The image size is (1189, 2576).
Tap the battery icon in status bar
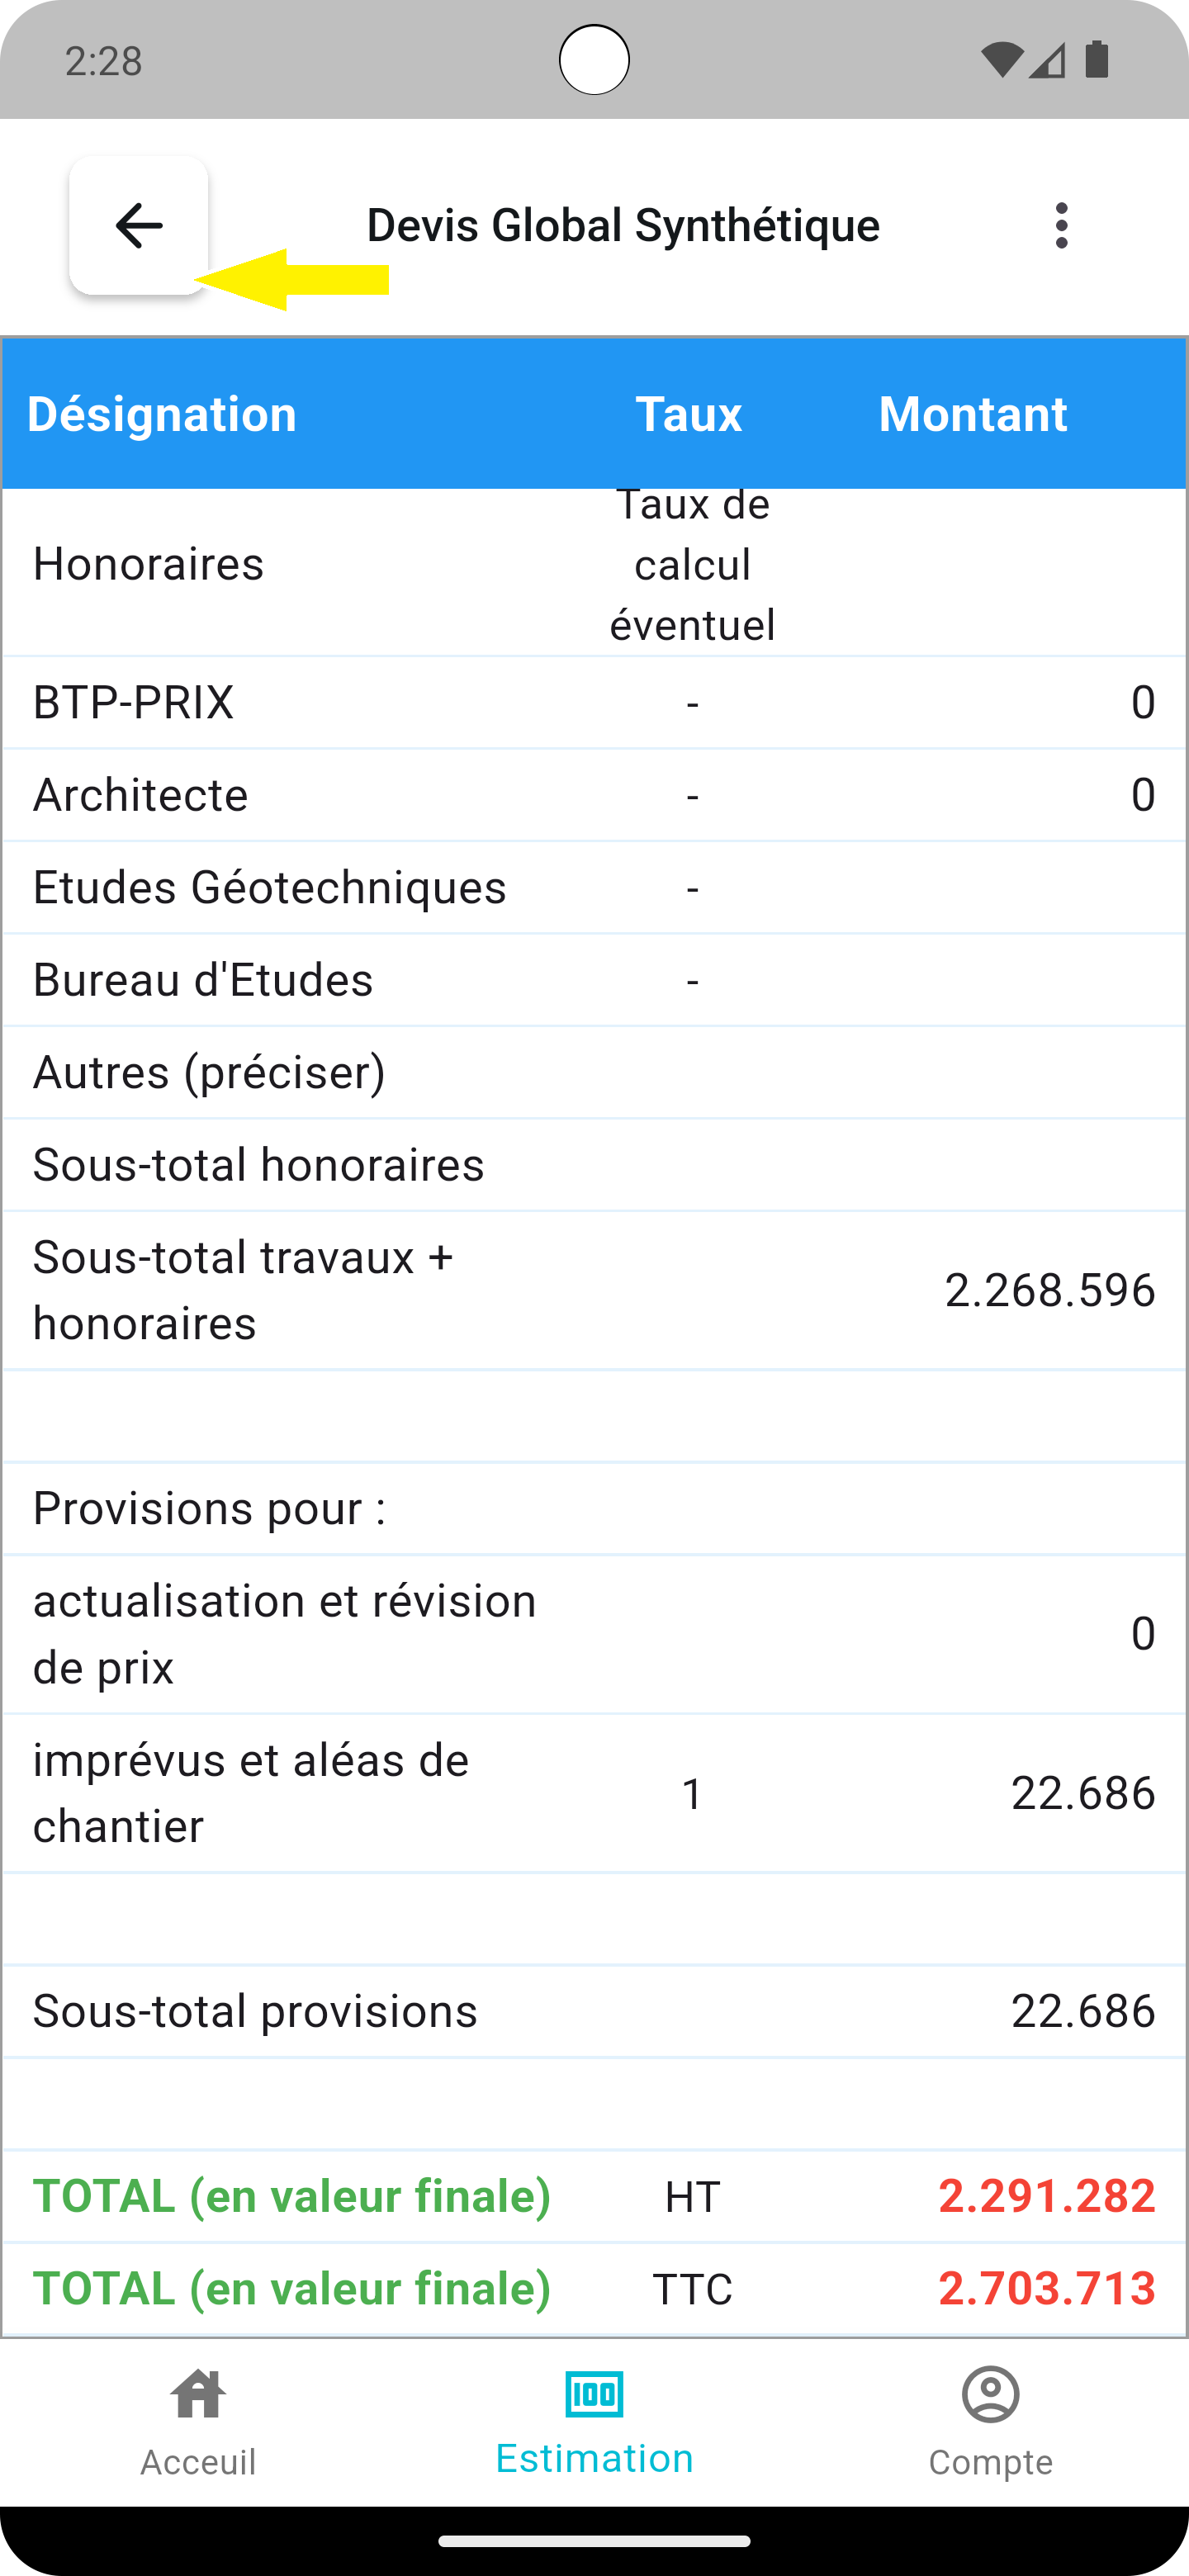coord(1097,59)
